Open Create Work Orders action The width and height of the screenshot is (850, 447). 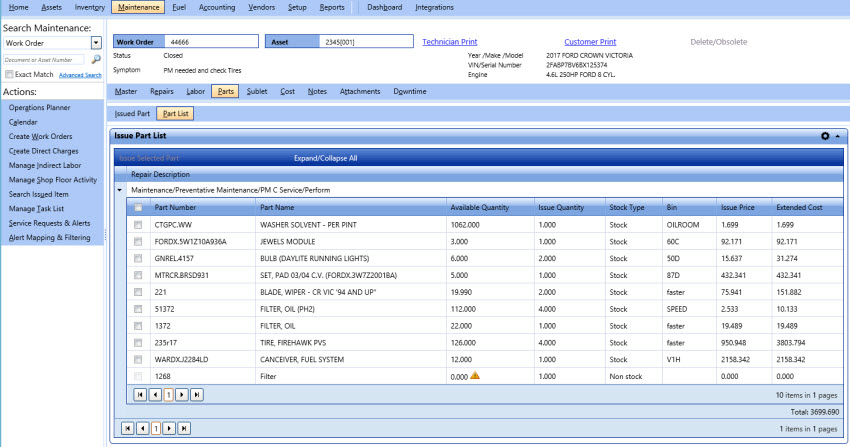[x=40, y=137]
